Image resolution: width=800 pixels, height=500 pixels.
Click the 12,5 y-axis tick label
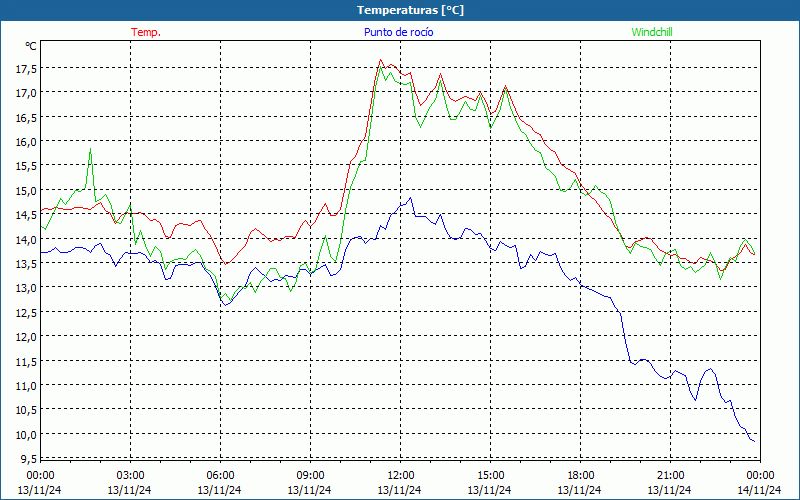(25, 312)
